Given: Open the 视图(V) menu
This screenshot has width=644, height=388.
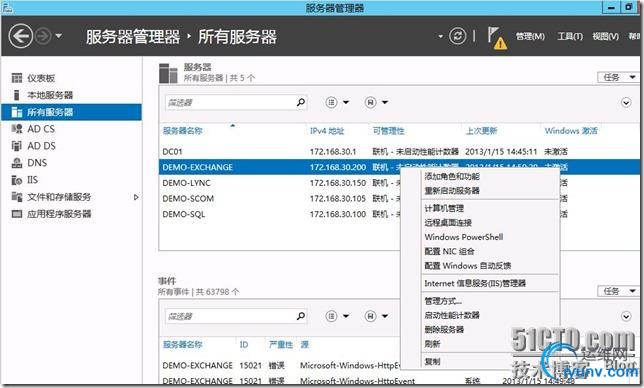Looking at the screenshot, I should tap(605, 37).
